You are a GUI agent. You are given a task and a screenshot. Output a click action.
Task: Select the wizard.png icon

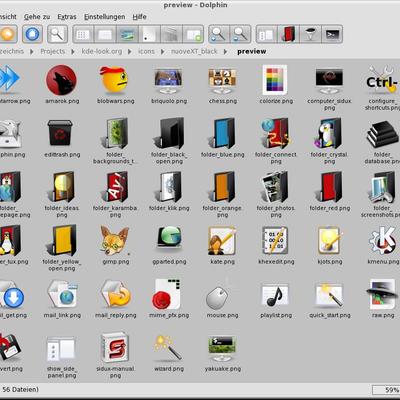click(x=168, y=347)
